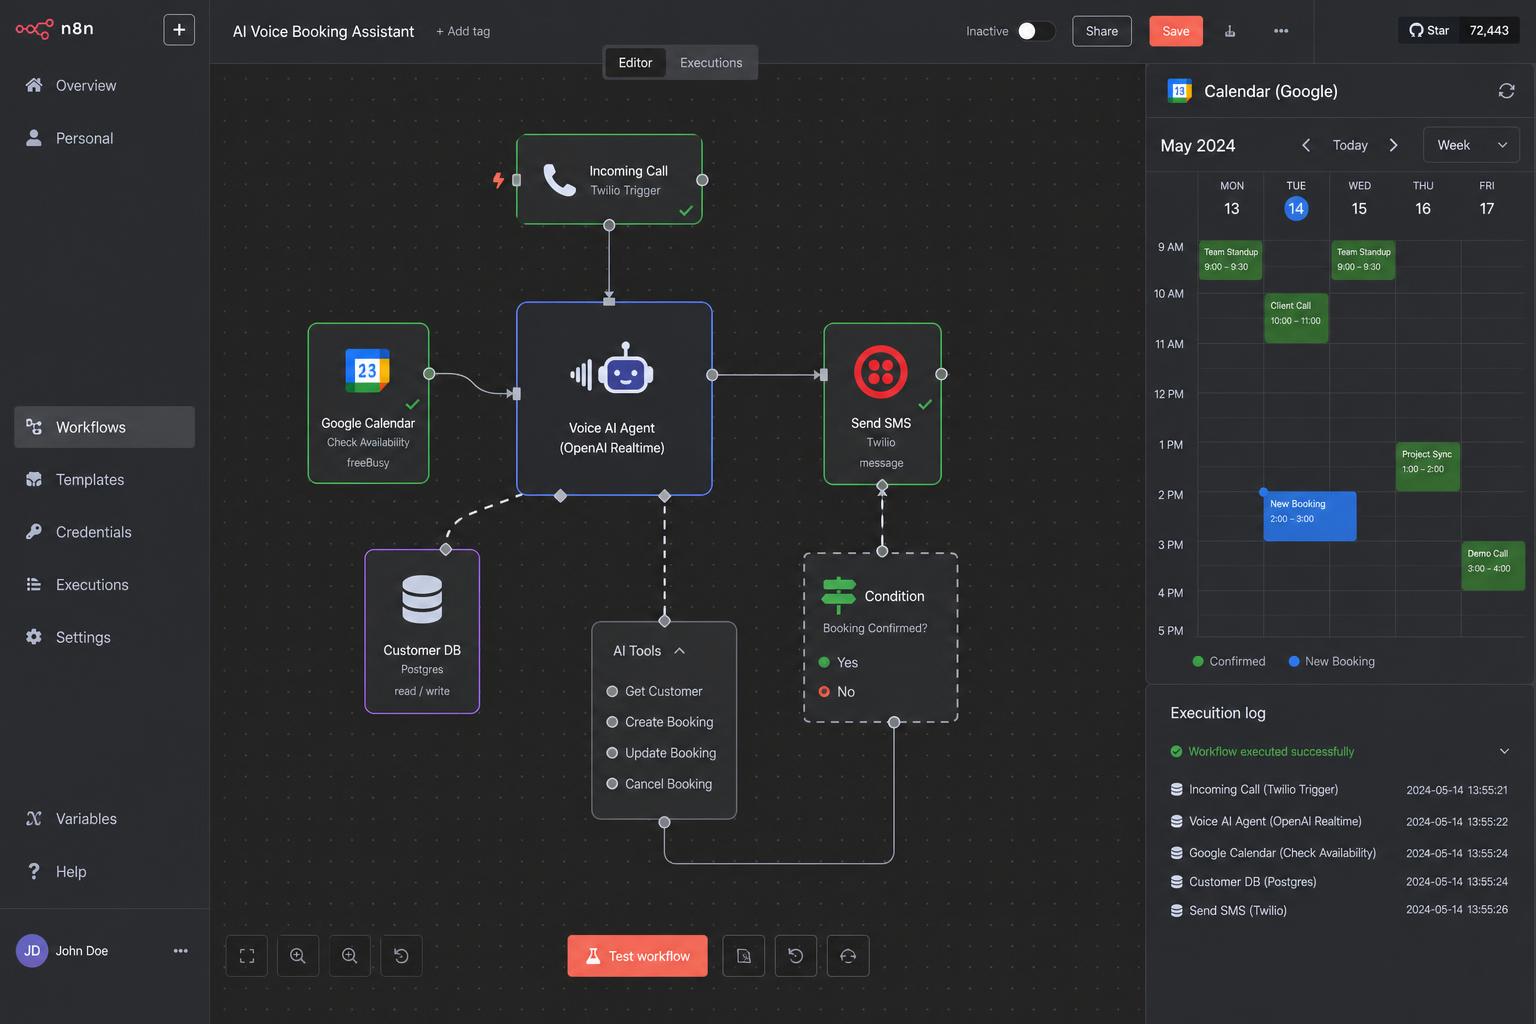This screenshot has width=1536, height=1024.
Task: Go to previous week in calendar
Action: [x=1306, y=145]
